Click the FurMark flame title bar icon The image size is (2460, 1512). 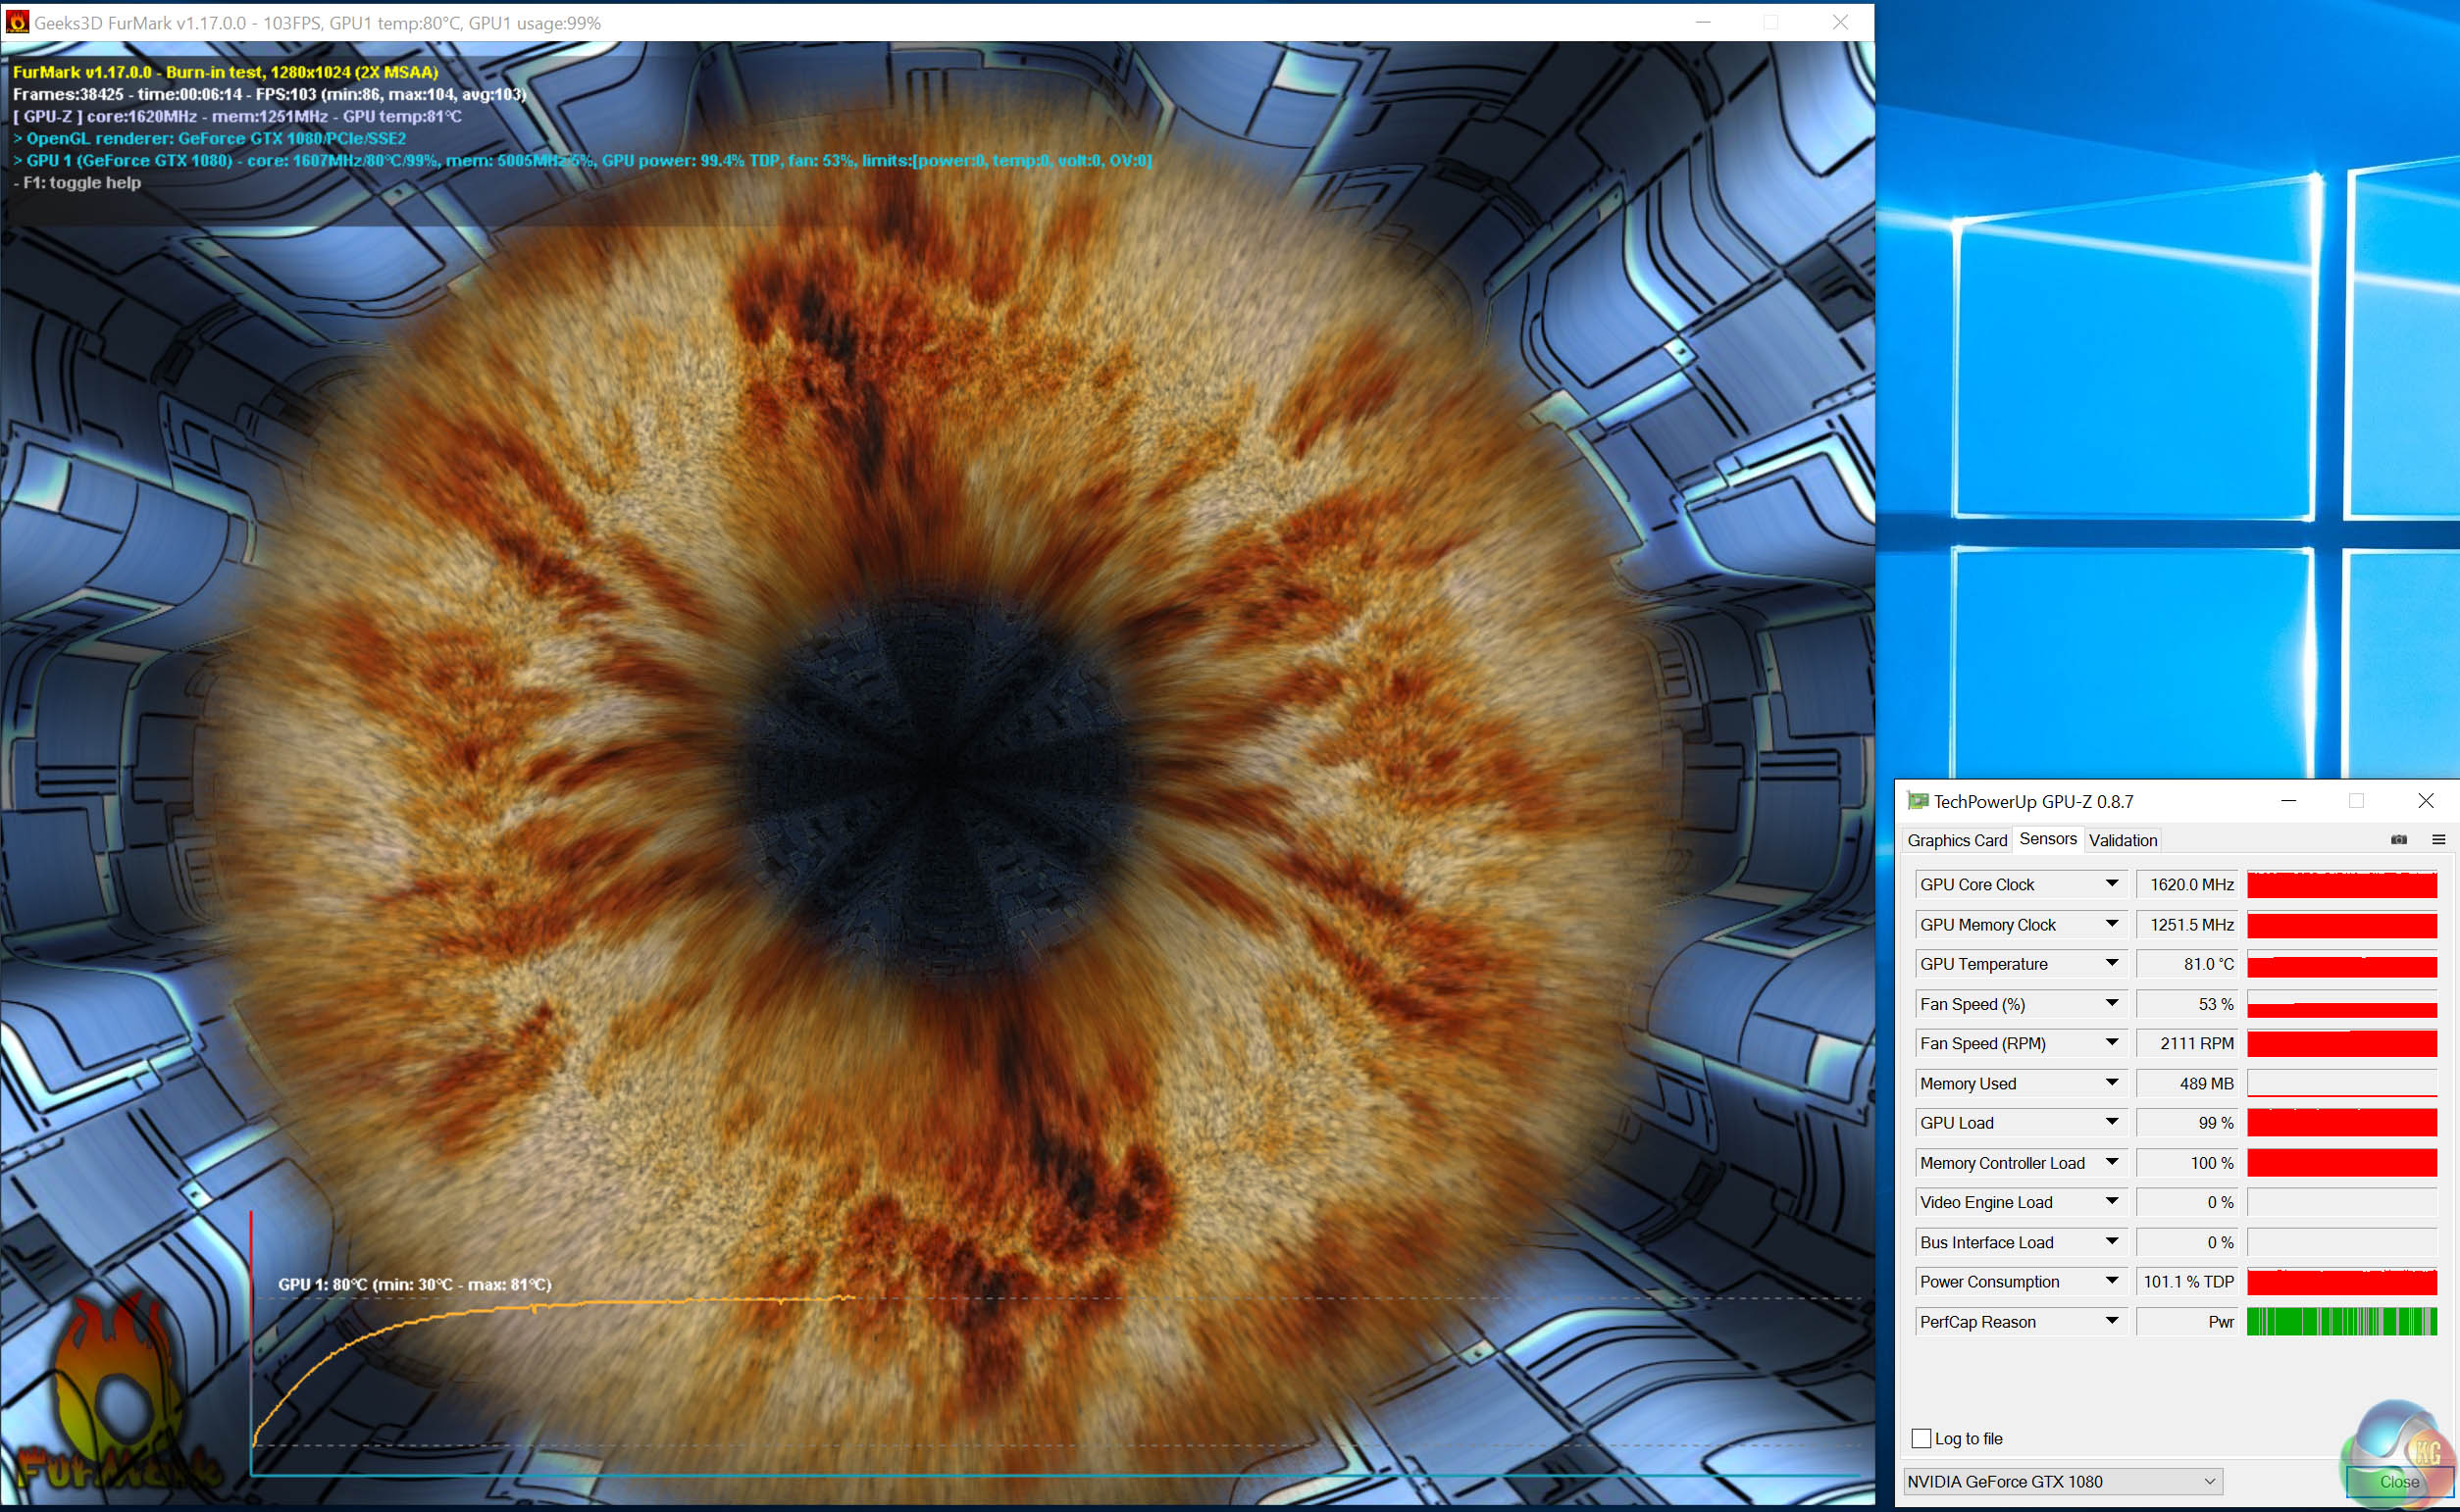pyautogui.click(x=17, y=22)
